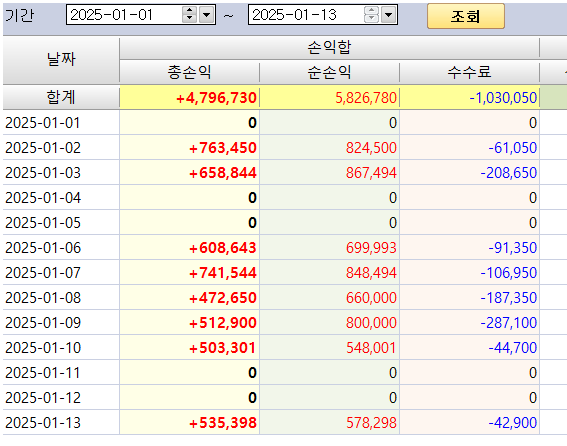This screenshot has width=567, height=446.
Task: Open the start date calendar dropdown
Action: pyautogui.click(x=207, y=15)
